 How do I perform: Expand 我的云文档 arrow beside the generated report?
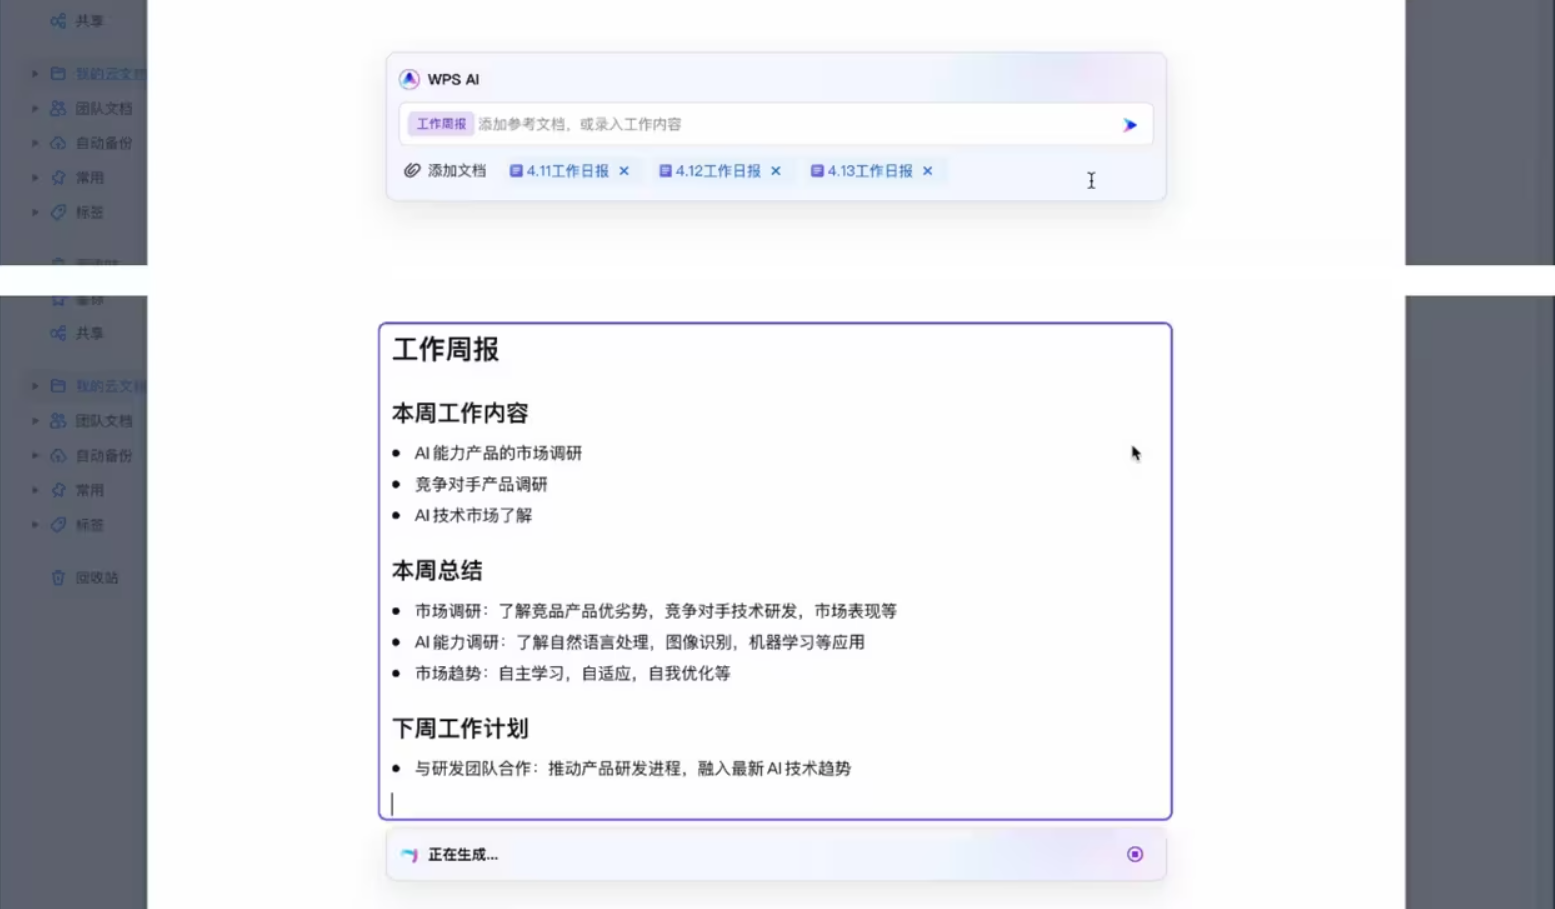coord(35,386)
